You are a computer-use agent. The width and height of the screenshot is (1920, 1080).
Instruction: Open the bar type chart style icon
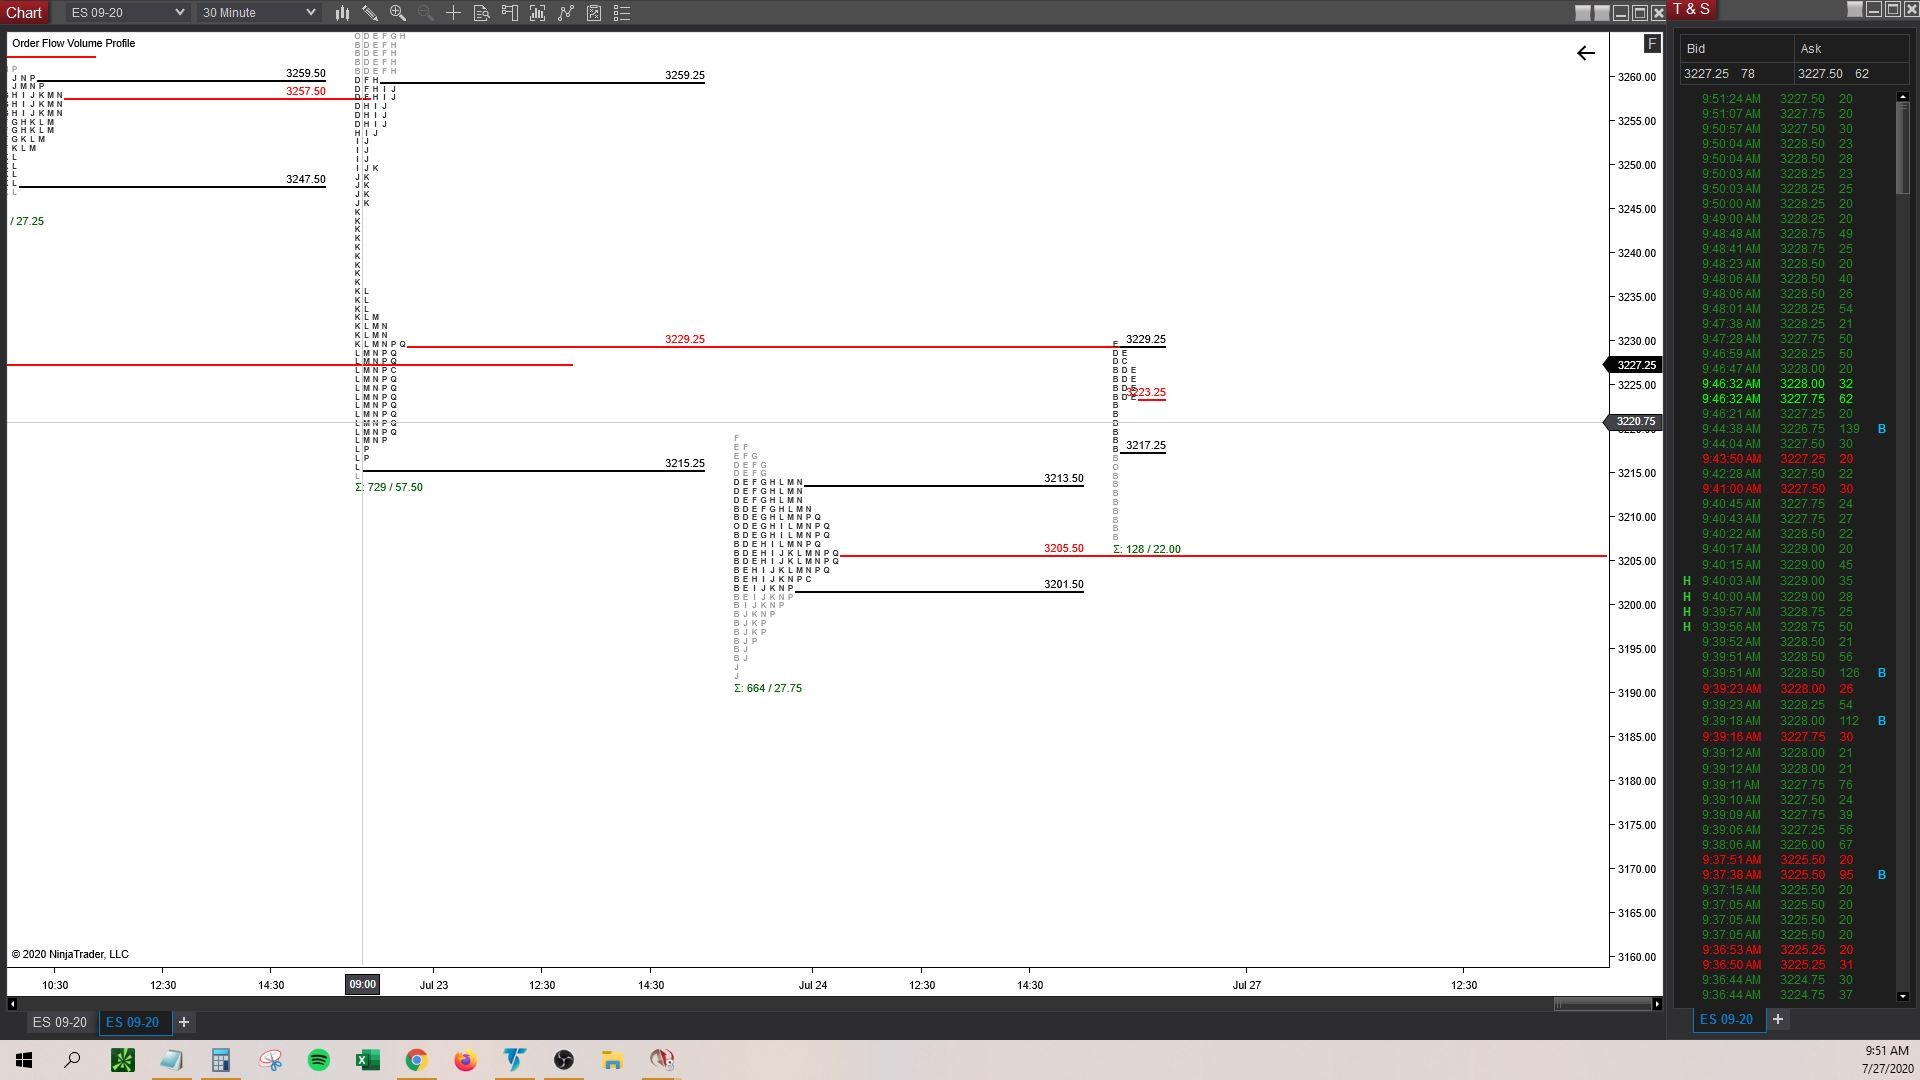342,13
